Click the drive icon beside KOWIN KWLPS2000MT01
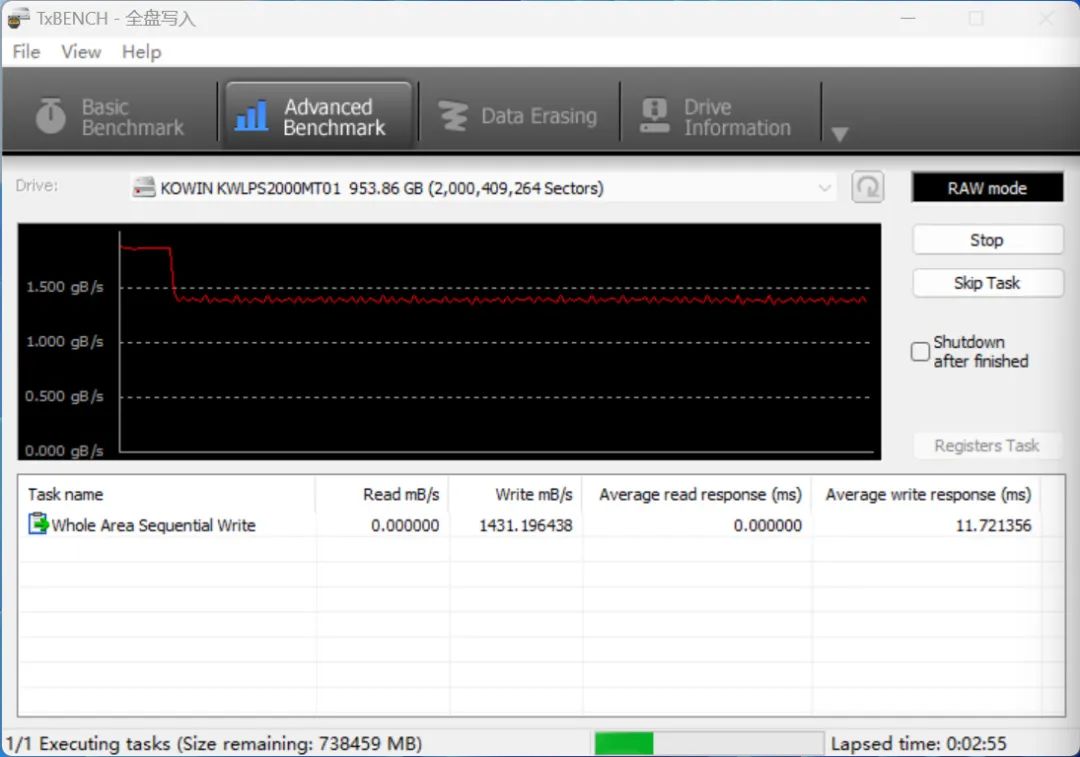Image resolution: width=1080 pixels, height=757 pixels. point(143,187)
